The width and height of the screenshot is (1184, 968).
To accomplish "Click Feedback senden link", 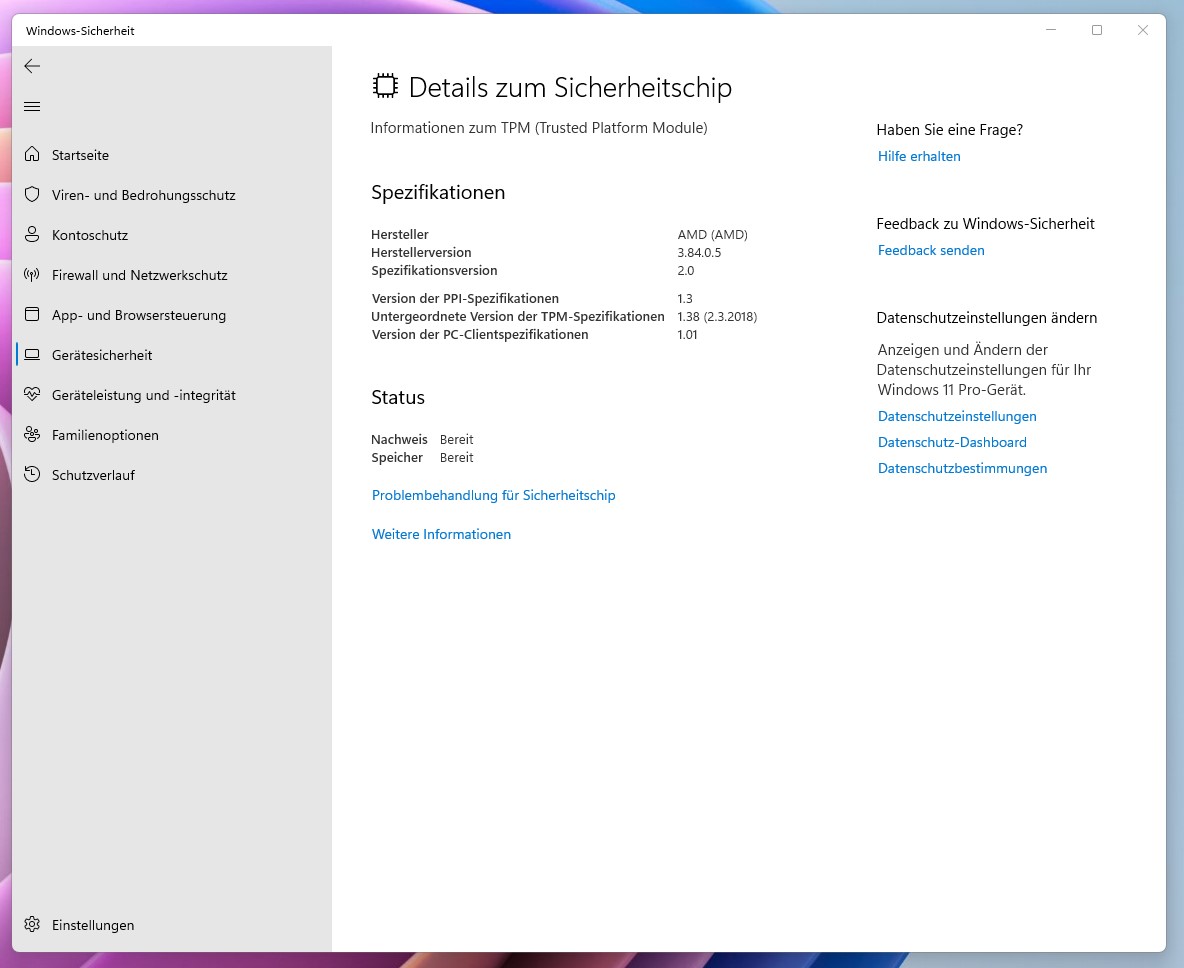I will (930, 250).
